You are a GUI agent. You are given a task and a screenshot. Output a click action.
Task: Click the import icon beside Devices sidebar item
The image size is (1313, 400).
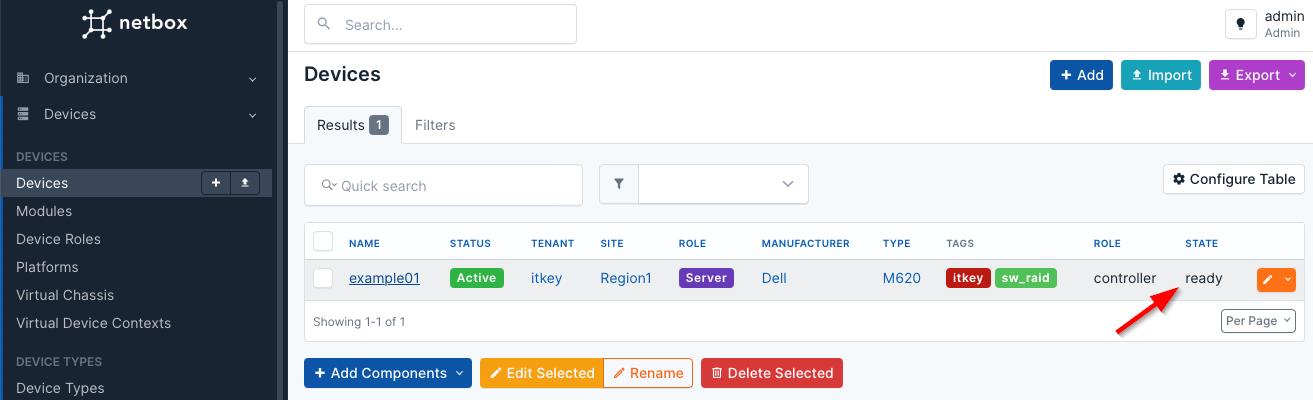click(x=245, y=183)
